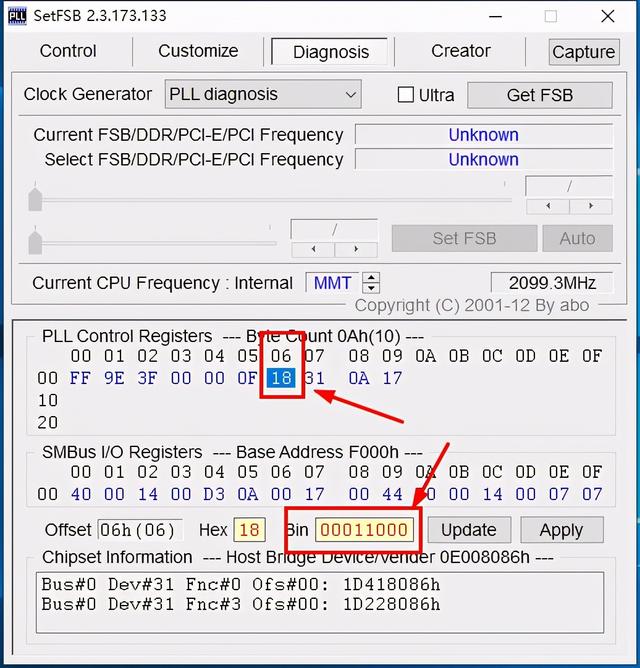
Task: Select SMBus register value 17 at column 07
Action: coord(314,494)
